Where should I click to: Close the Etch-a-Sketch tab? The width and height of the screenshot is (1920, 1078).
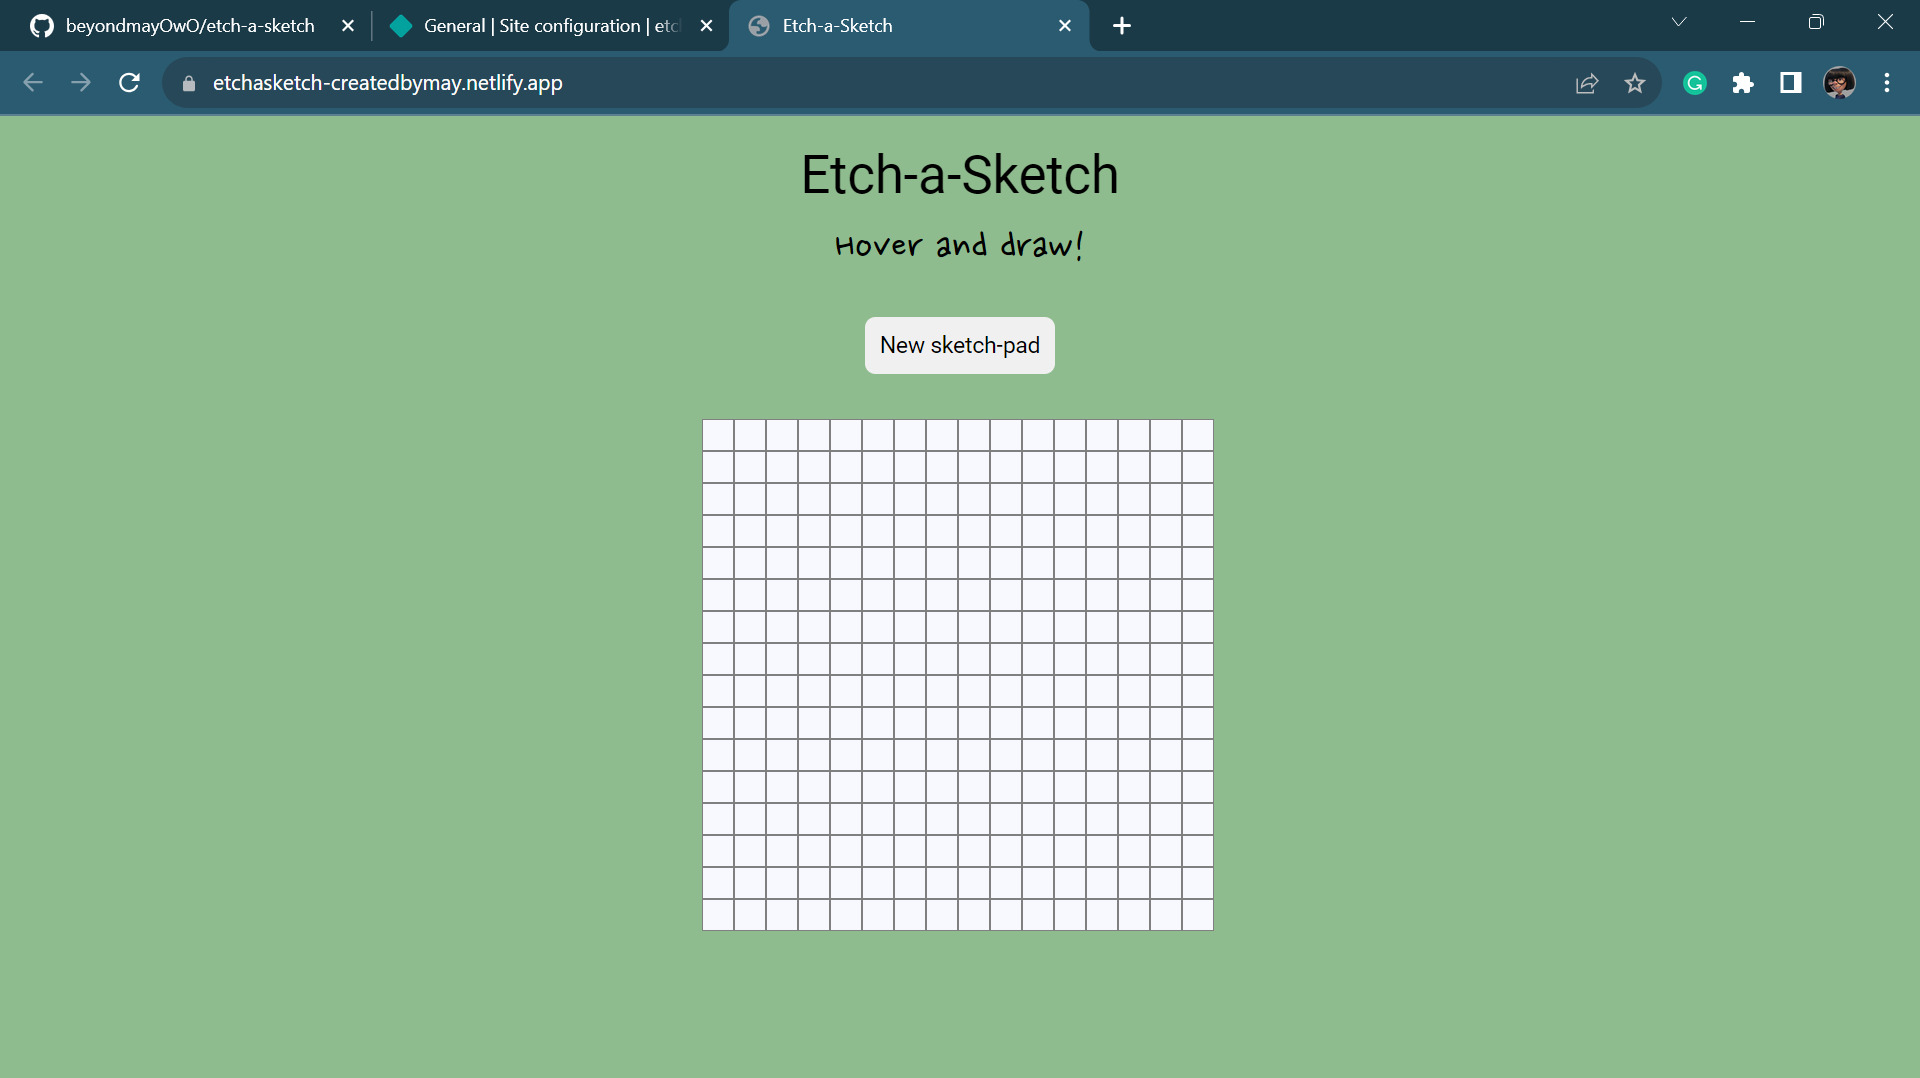1065,26
